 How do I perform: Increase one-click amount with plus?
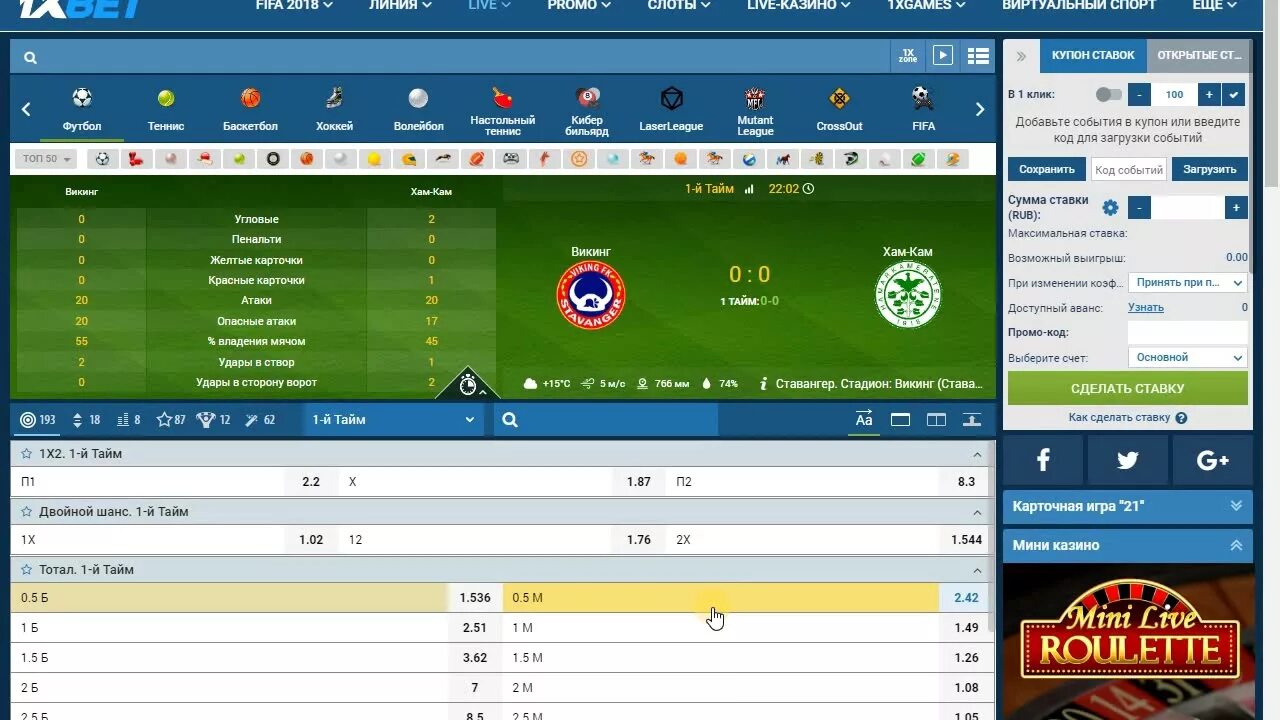(x=1209, y=95)
